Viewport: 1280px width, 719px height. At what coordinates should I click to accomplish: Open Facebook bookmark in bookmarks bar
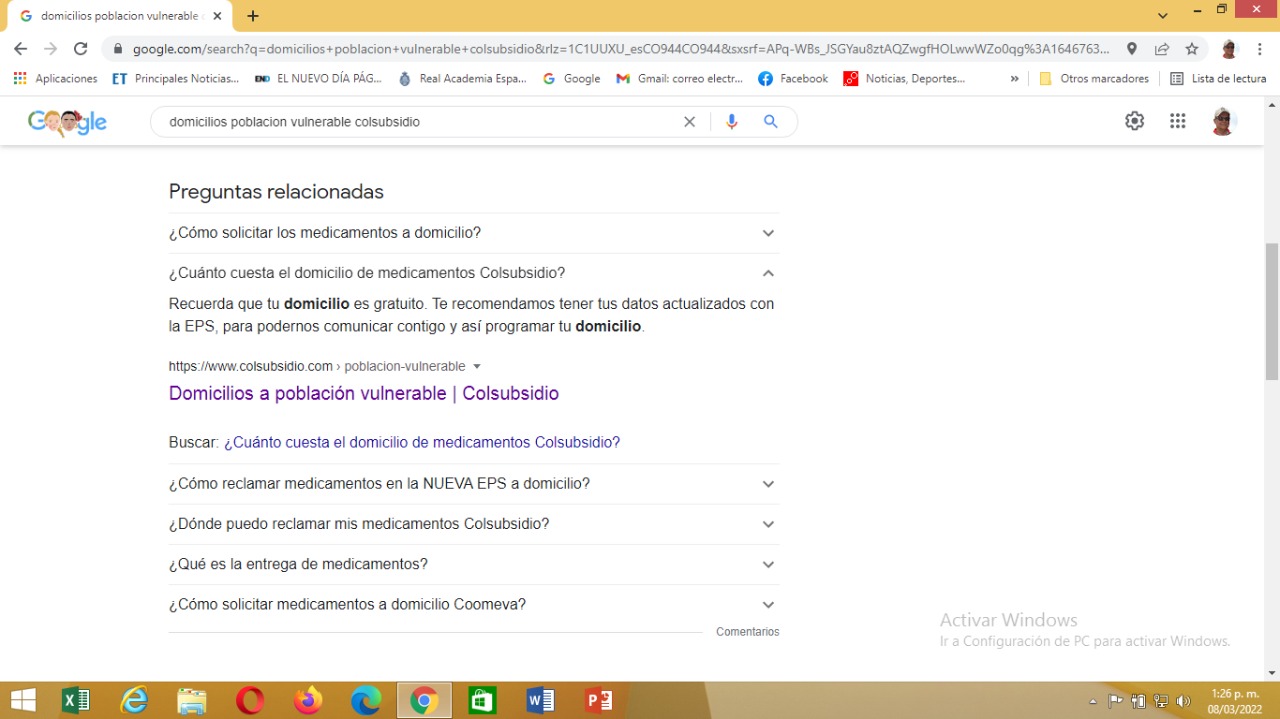point(793,78)
